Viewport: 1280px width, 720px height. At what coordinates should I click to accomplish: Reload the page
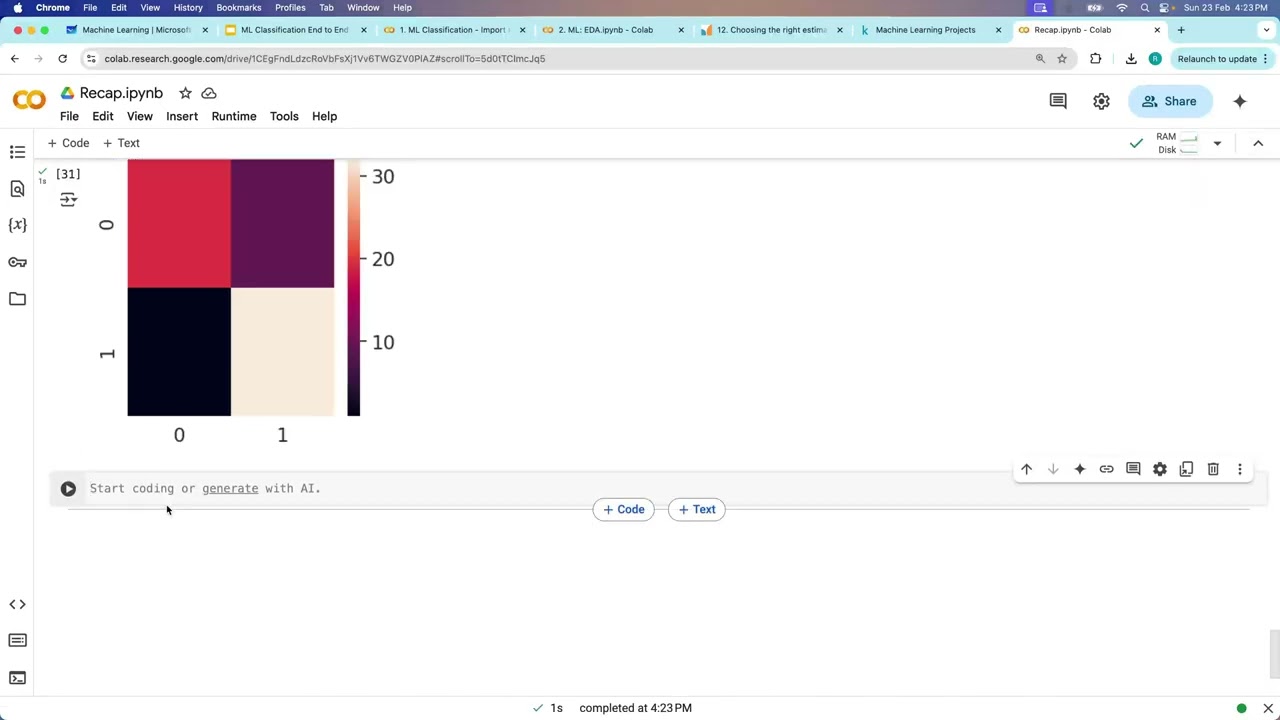pyautogui.click(x=62, y=59)
